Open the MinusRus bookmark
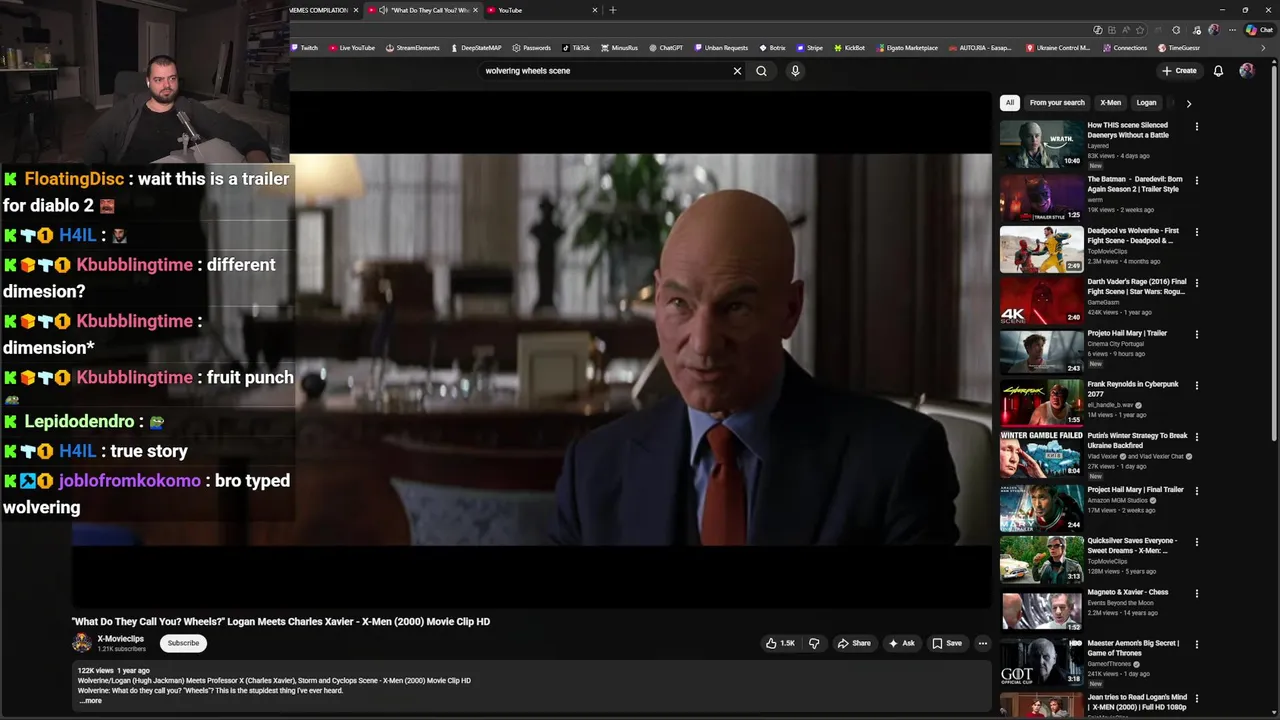Image resolution: width=1280 pixels, height=720 pixels. point(619,48)
